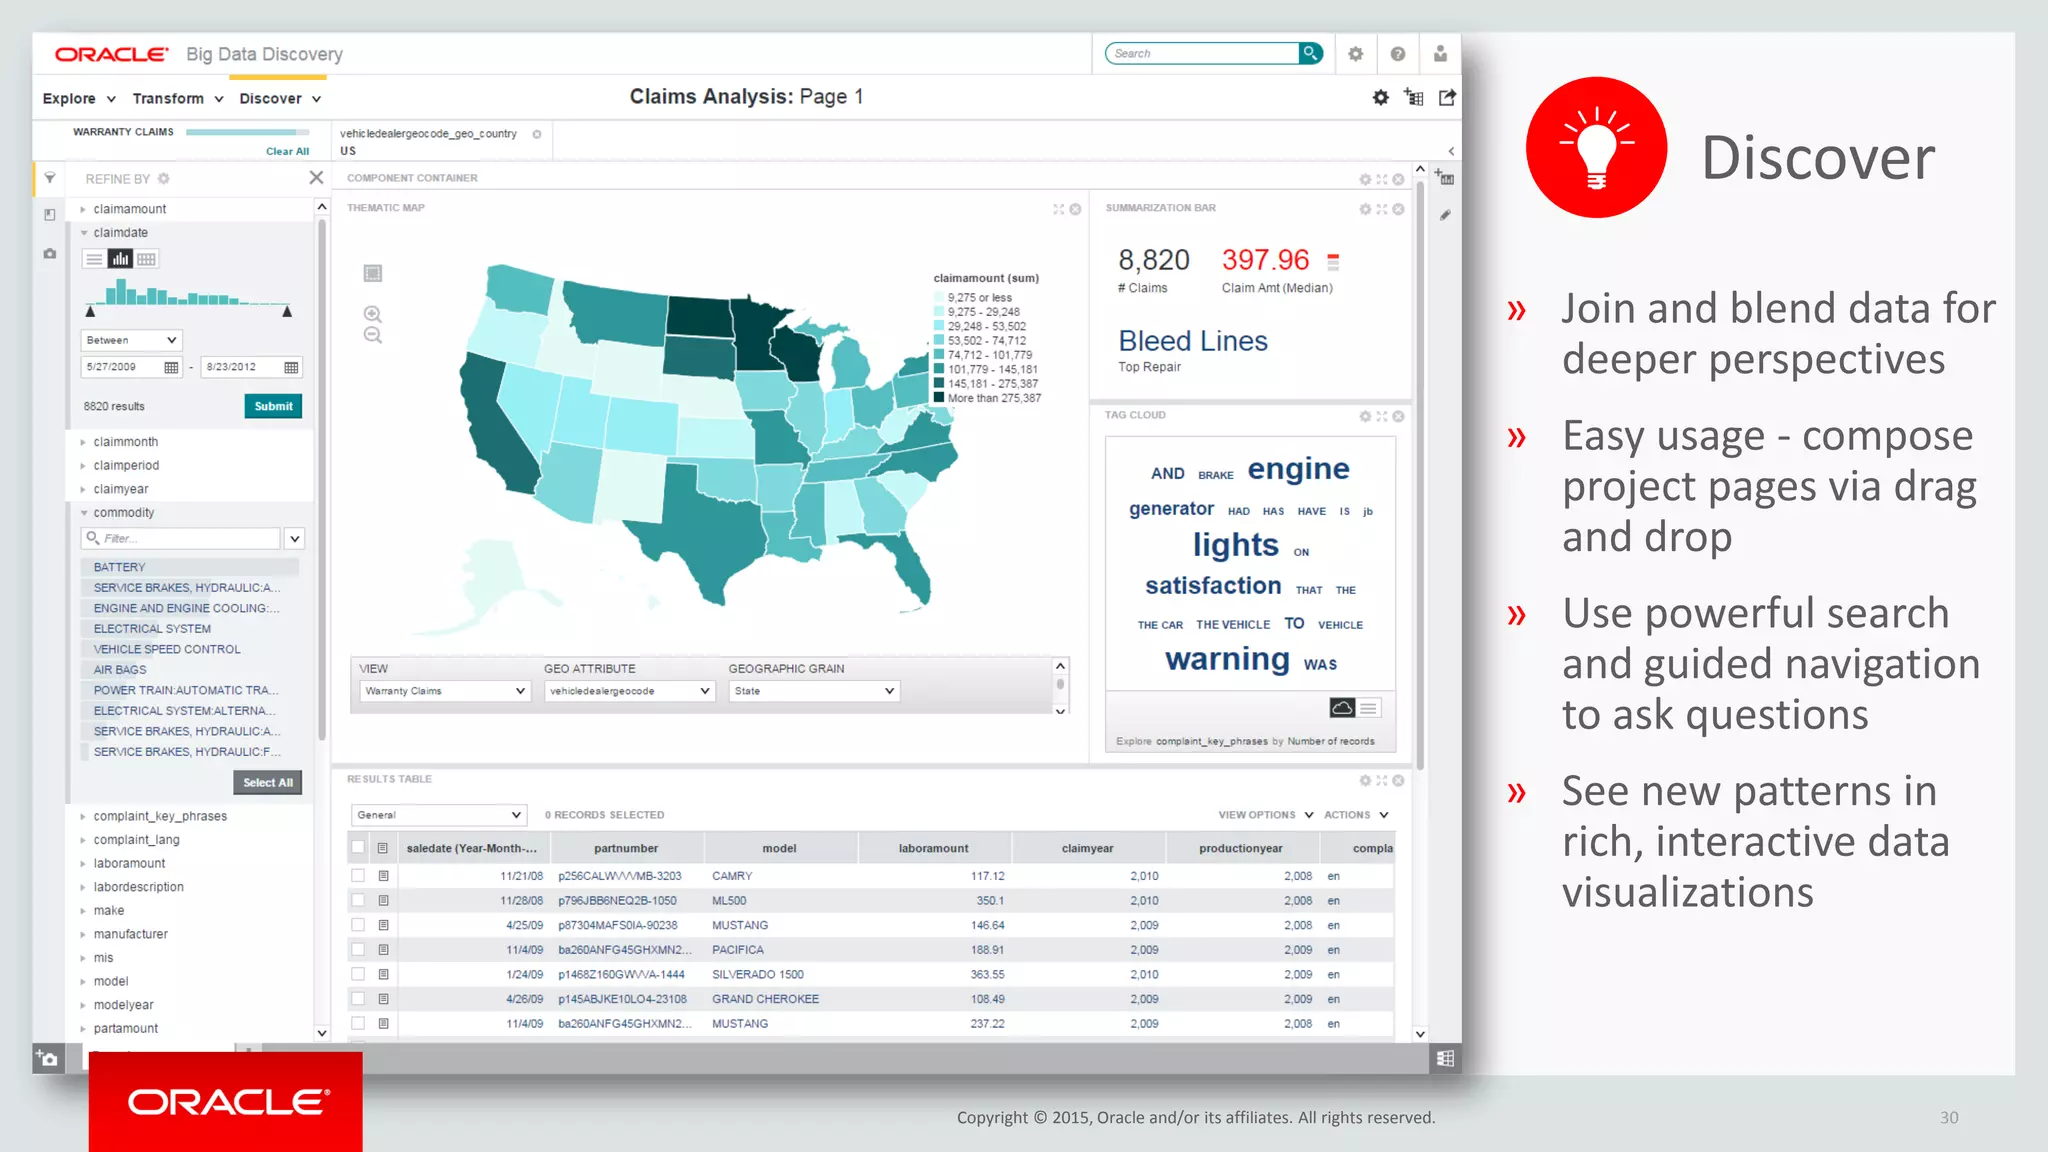The height and width of the screenshot is (1152, 2048).
Task: Click Select All commodity values
Action: pyautogui.click(x=268, y=782)
